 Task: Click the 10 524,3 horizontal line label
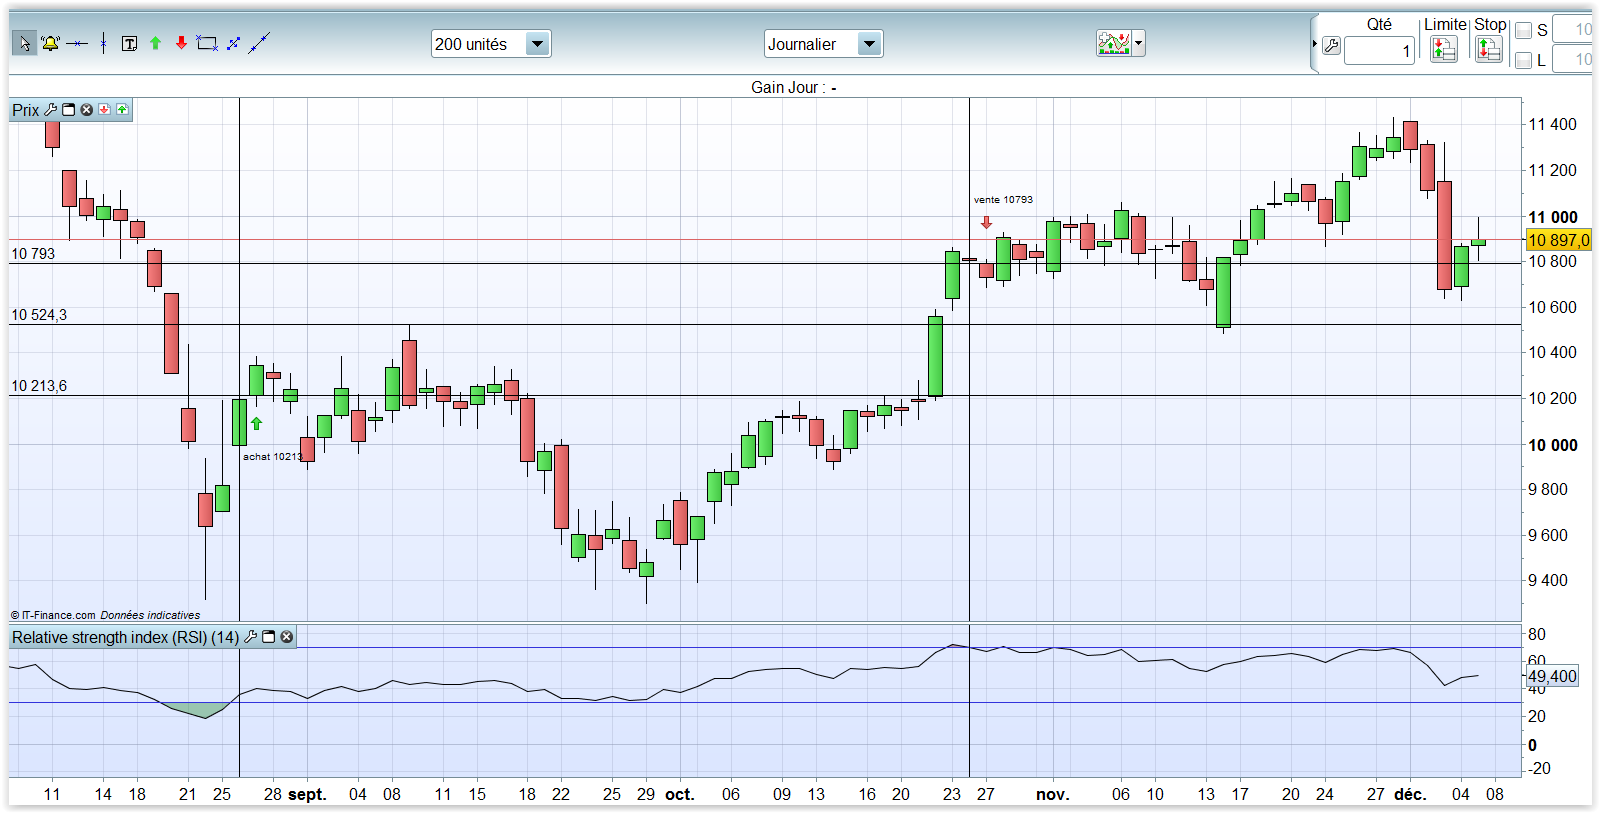click(39, 315)
